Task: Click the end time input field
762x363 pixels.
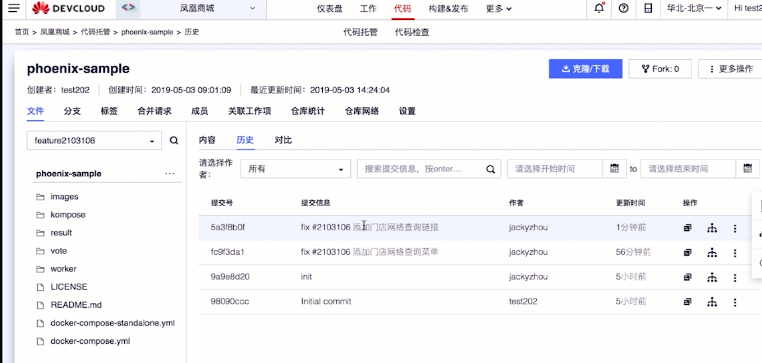Action: [x=688, y=169]
